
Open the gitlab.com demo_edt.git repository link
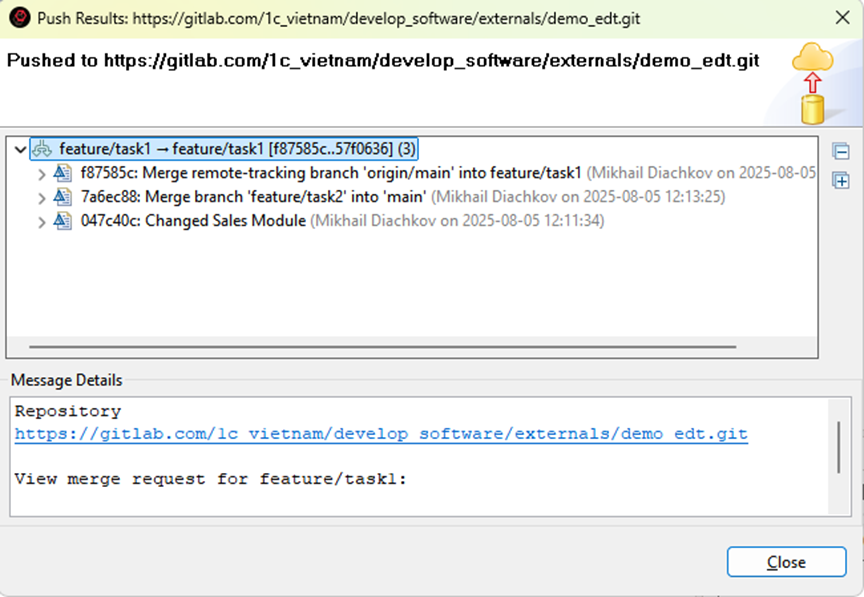point(380,434)
